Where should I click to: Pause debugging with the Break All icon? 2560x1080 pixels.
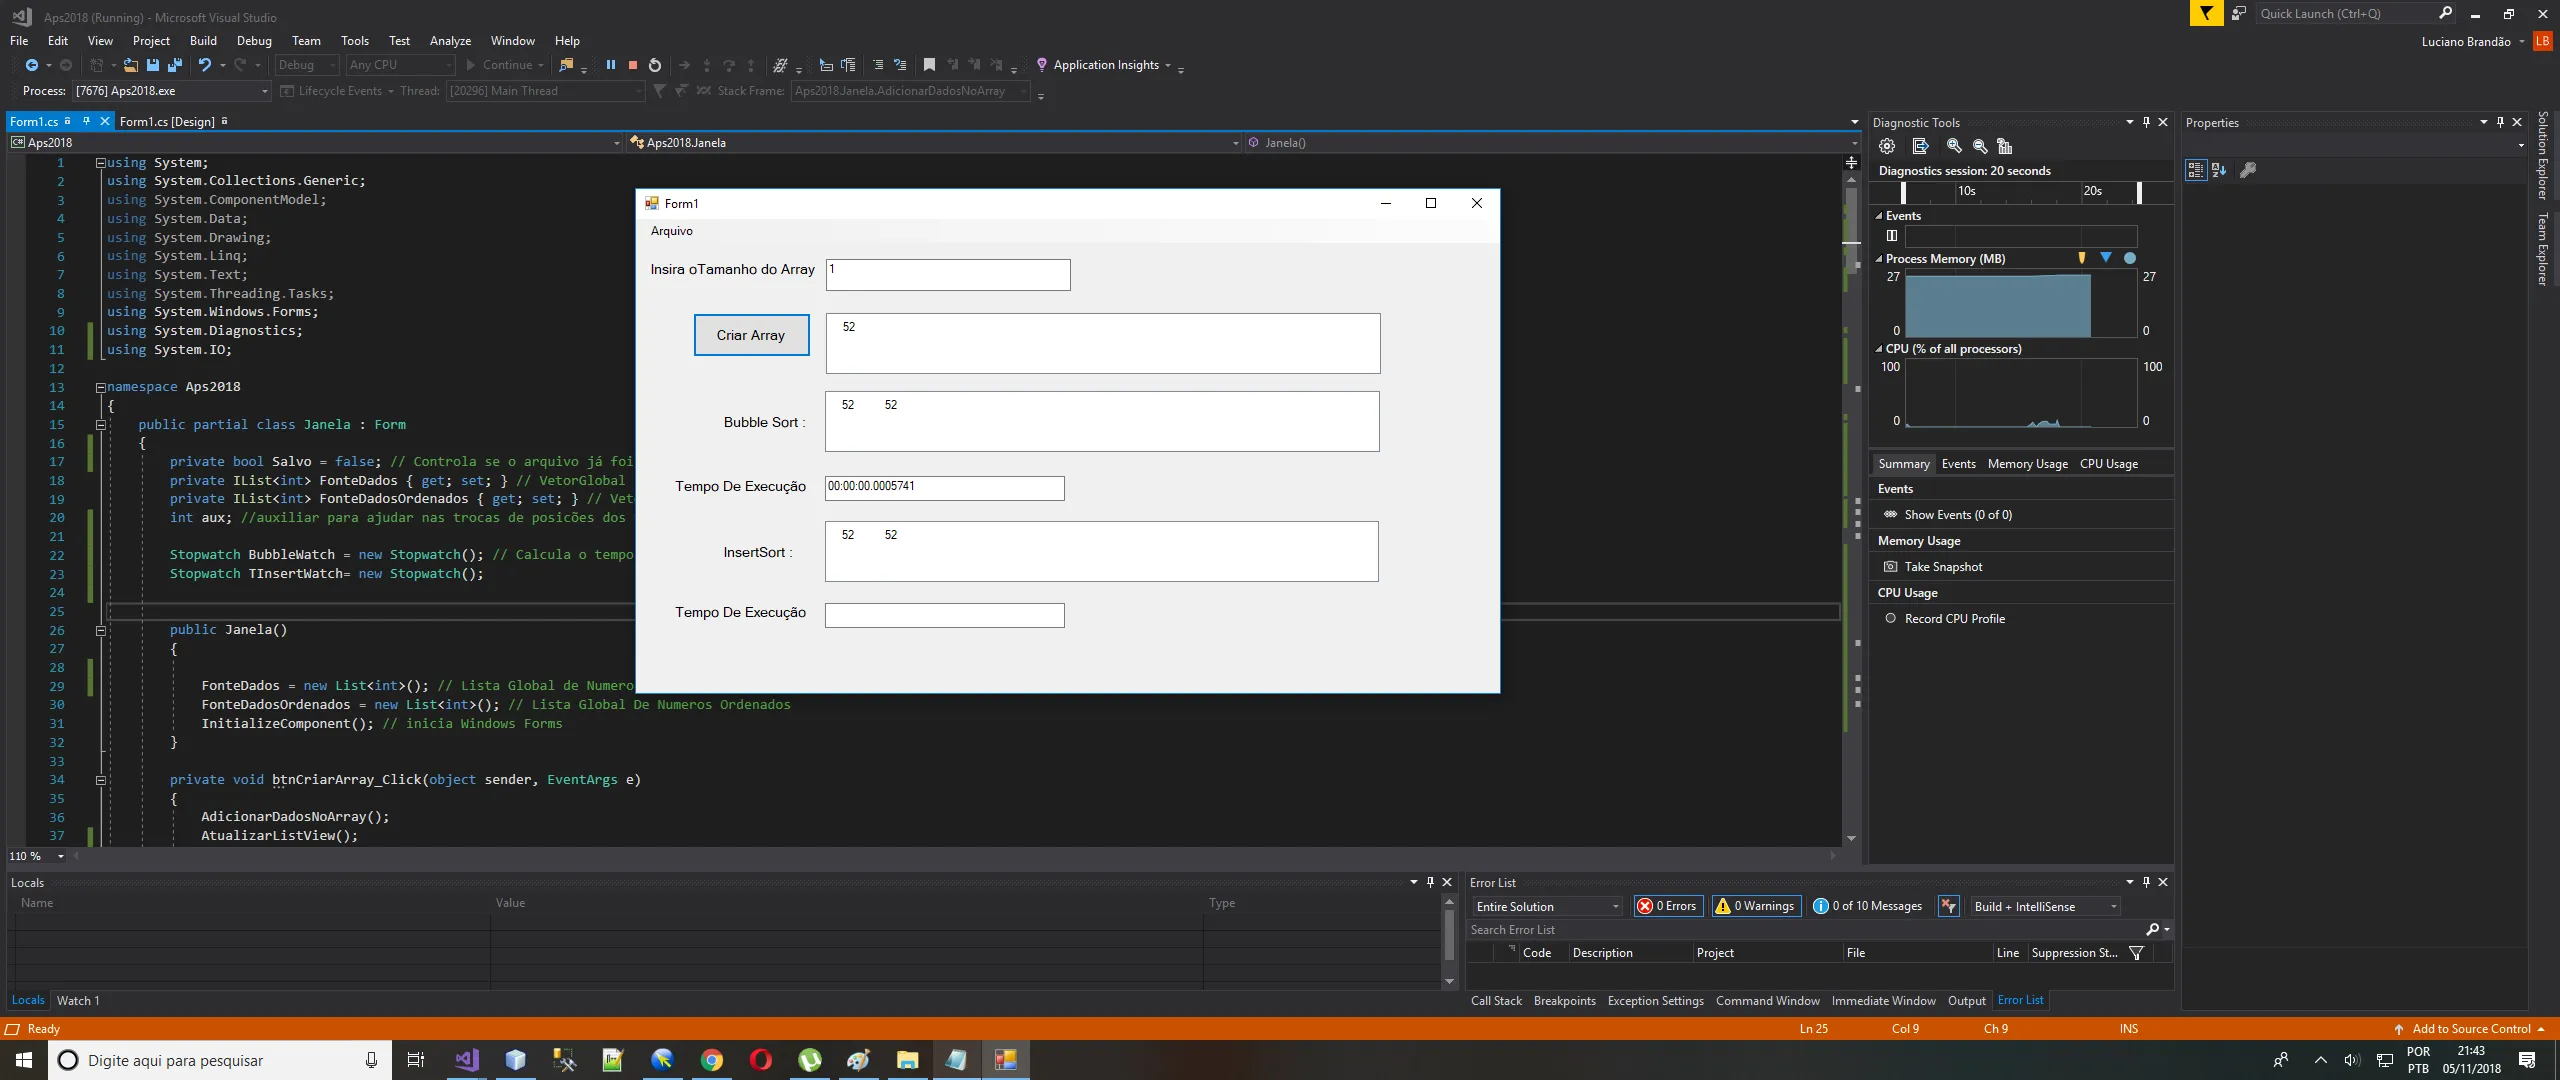coord(610,65)
